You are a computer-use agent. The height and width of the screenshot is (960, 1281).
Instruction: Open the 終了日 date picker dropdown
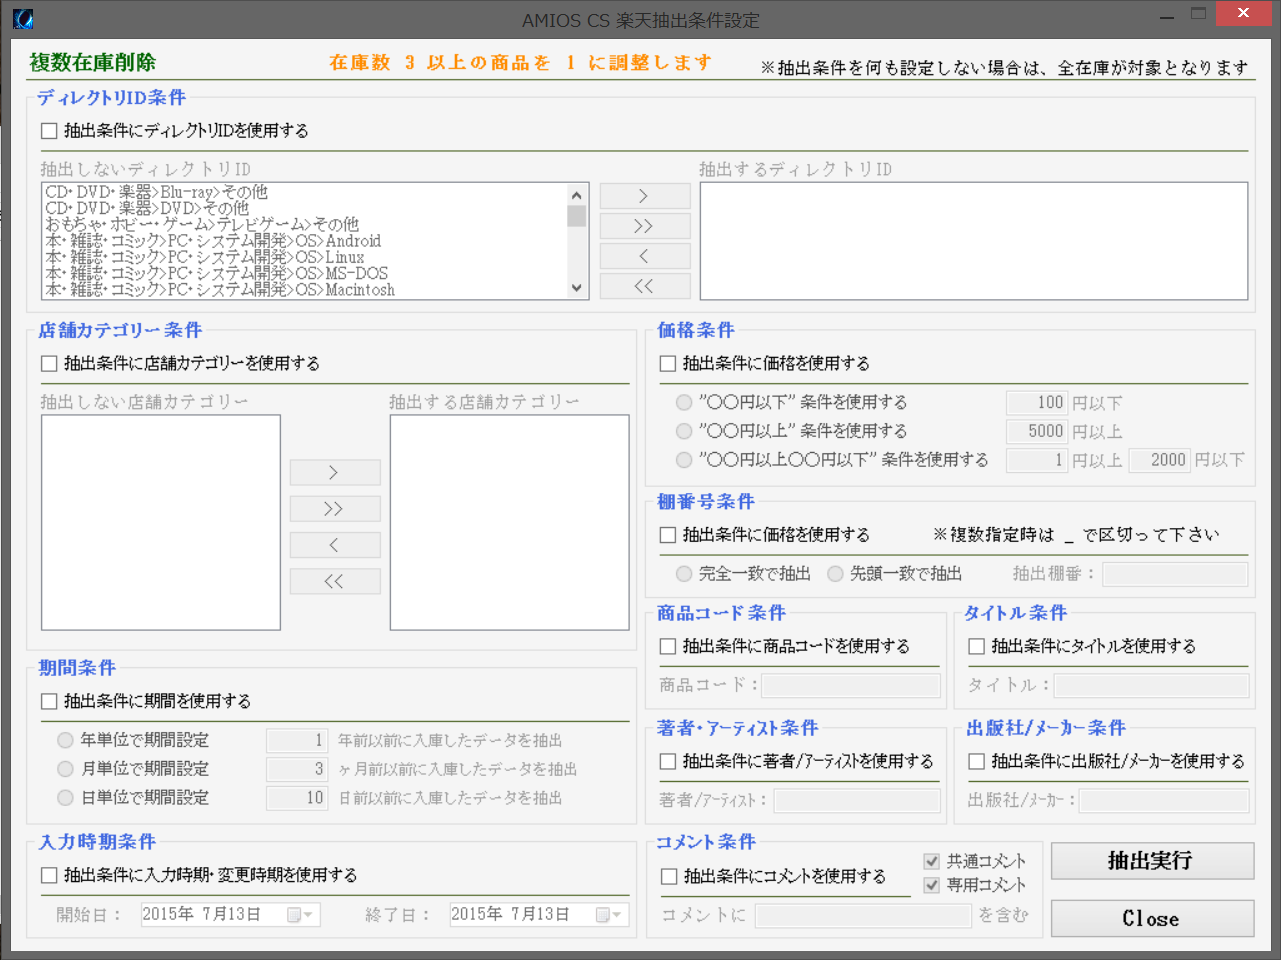click(609, 915)
